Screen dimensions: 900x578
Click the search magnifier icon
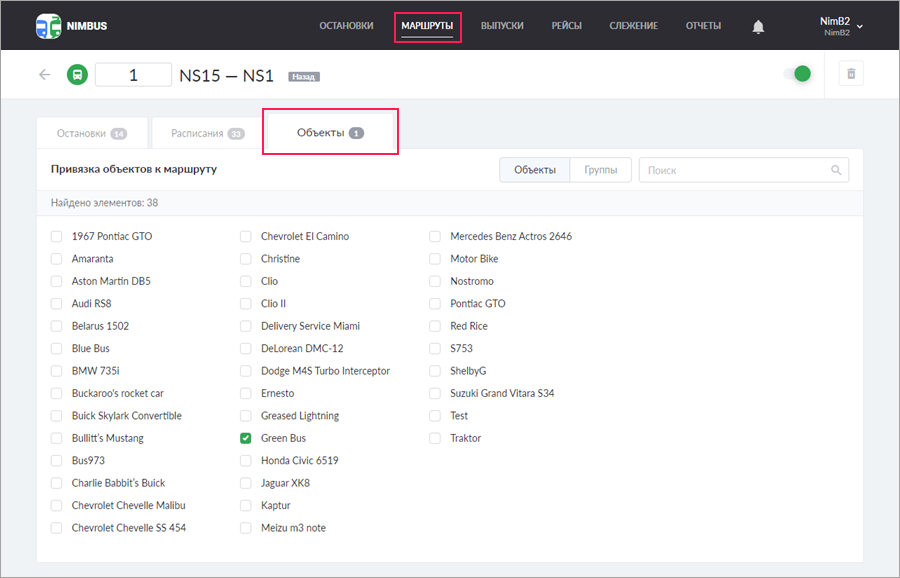[x=836, y=170]
